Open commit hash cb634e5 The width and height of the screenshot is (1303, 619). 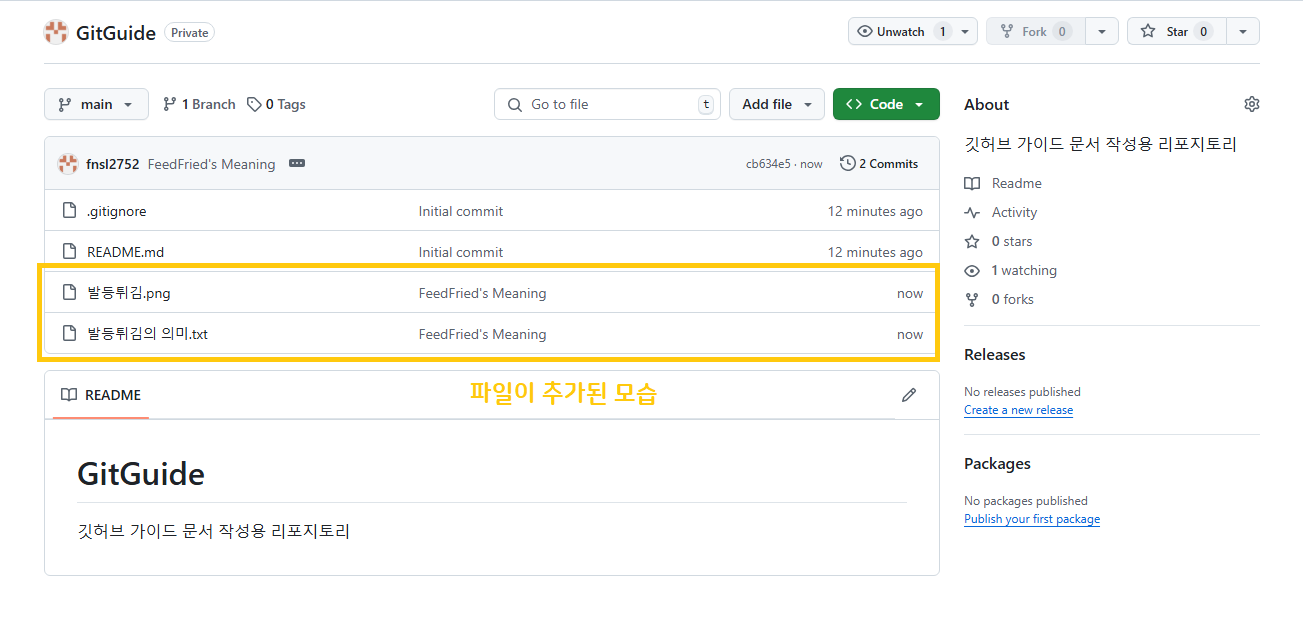[768, 164]
